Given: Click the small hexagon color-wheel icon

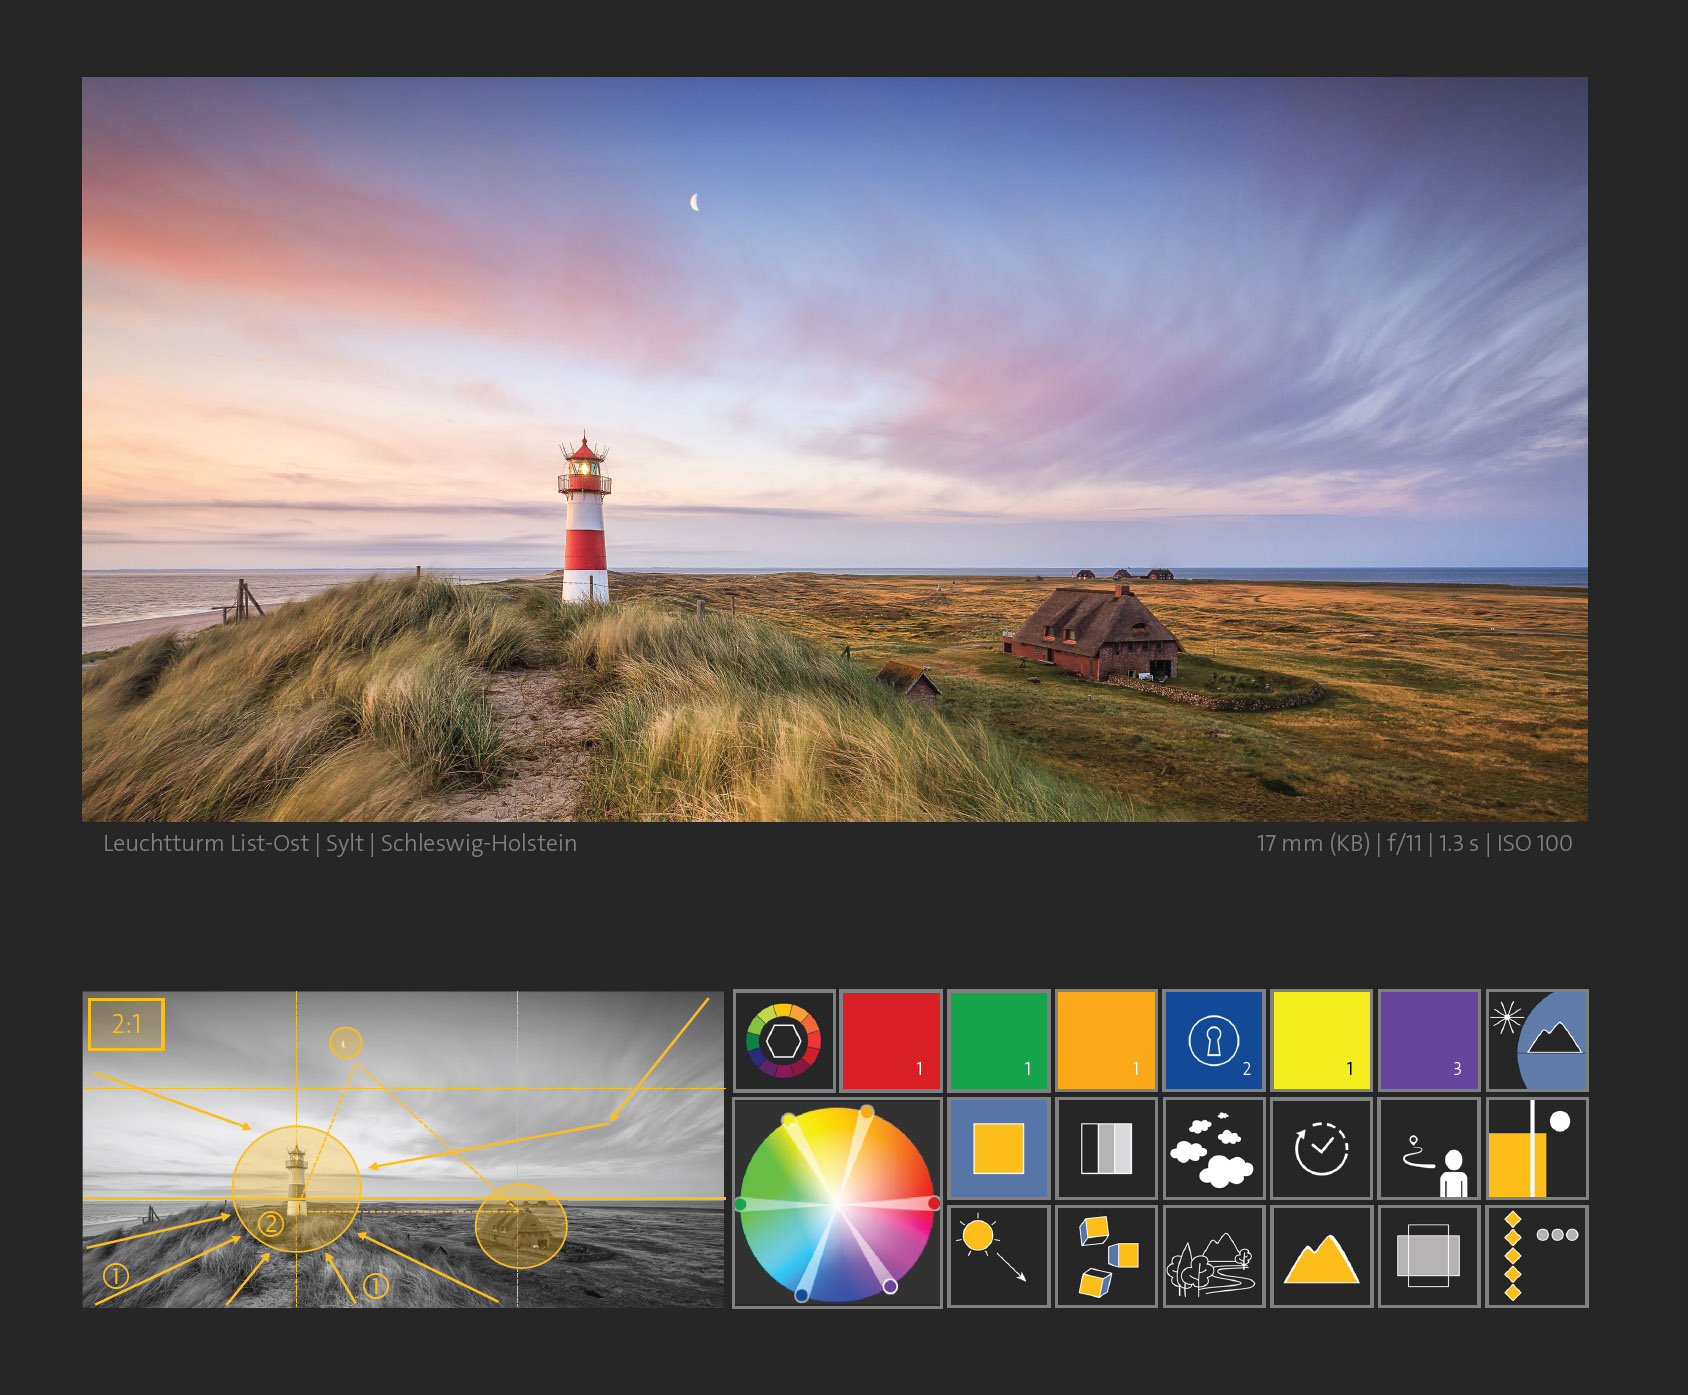Looking at the screenshot, I should (784, 1041).
